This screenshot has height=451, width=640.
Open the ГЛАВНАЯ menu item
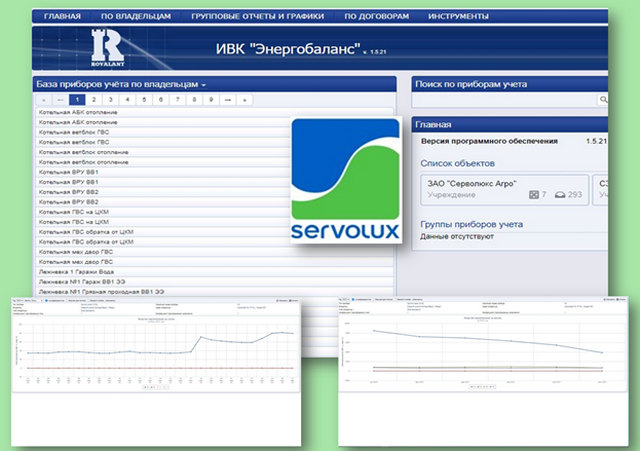[62, 16]
